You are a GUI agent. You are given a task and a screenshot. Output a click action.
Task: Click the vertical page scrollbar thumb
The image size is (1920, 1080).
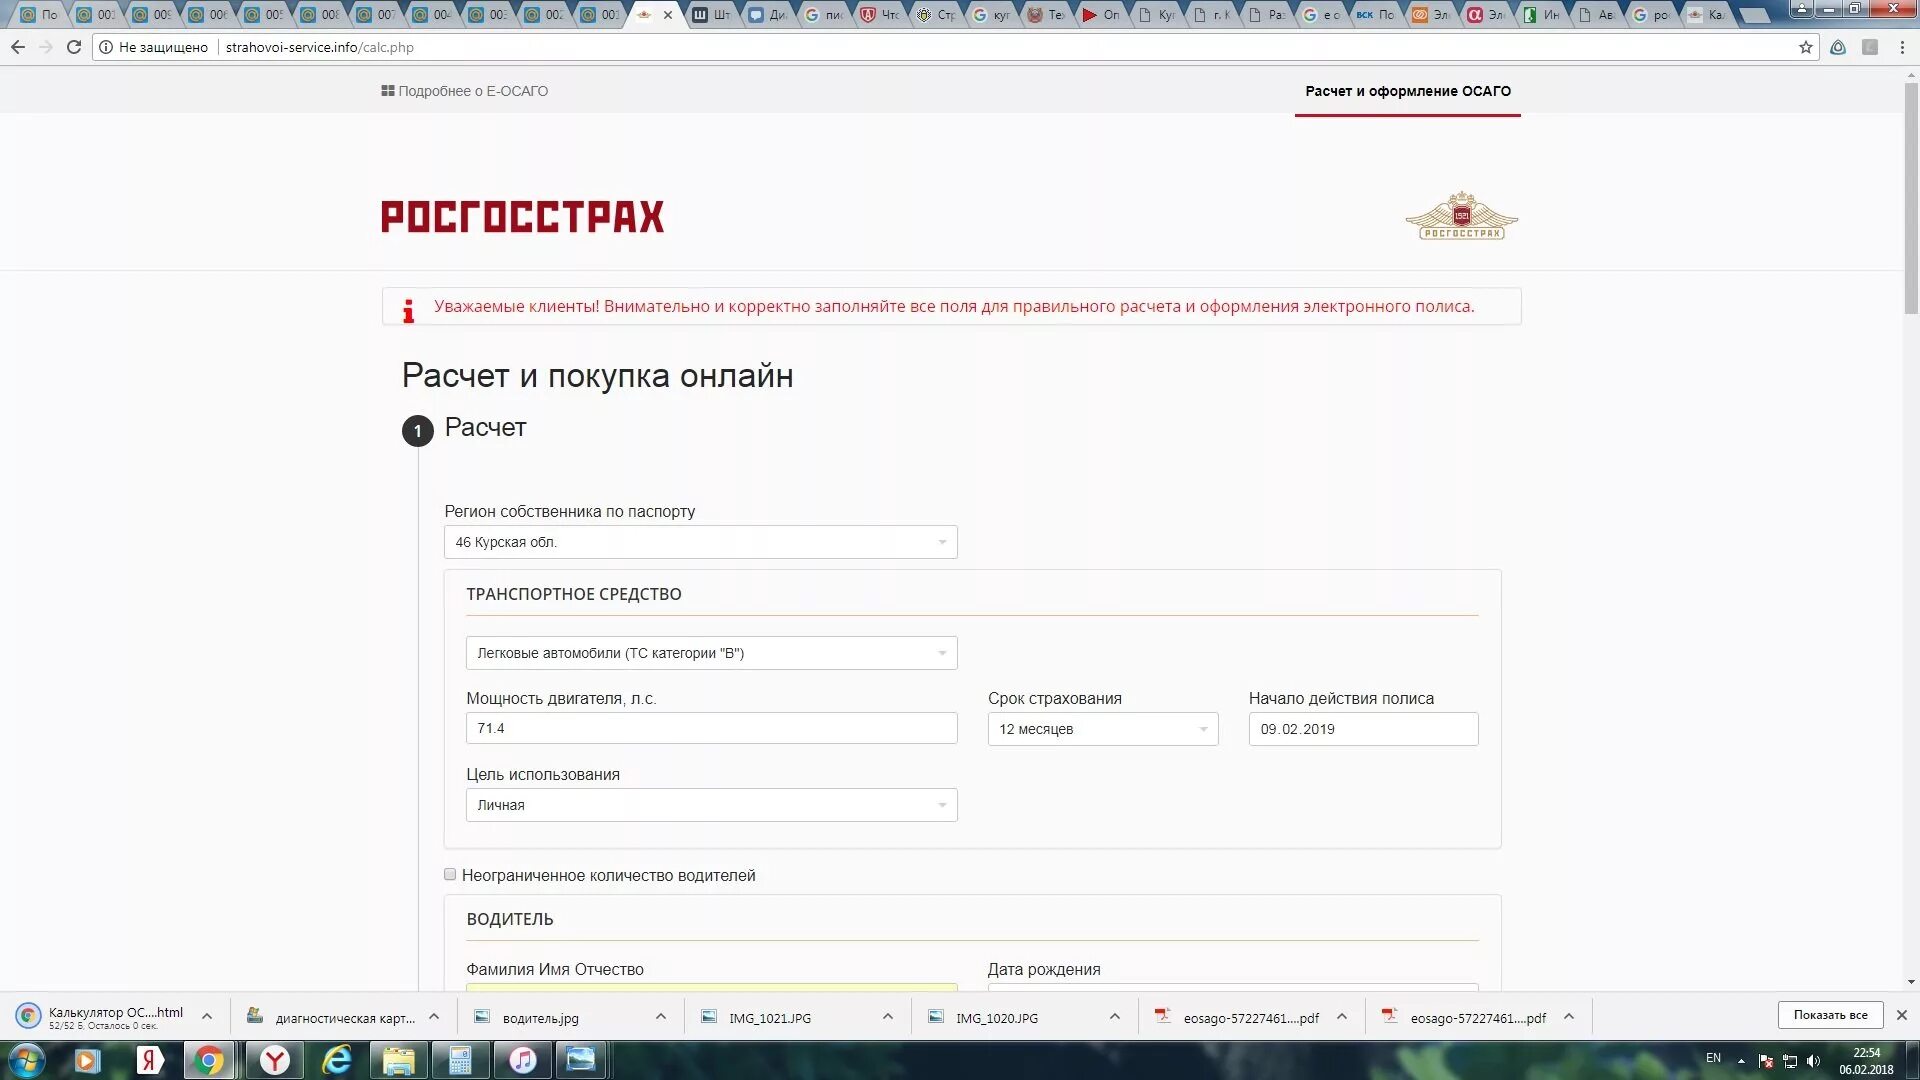1911,198
